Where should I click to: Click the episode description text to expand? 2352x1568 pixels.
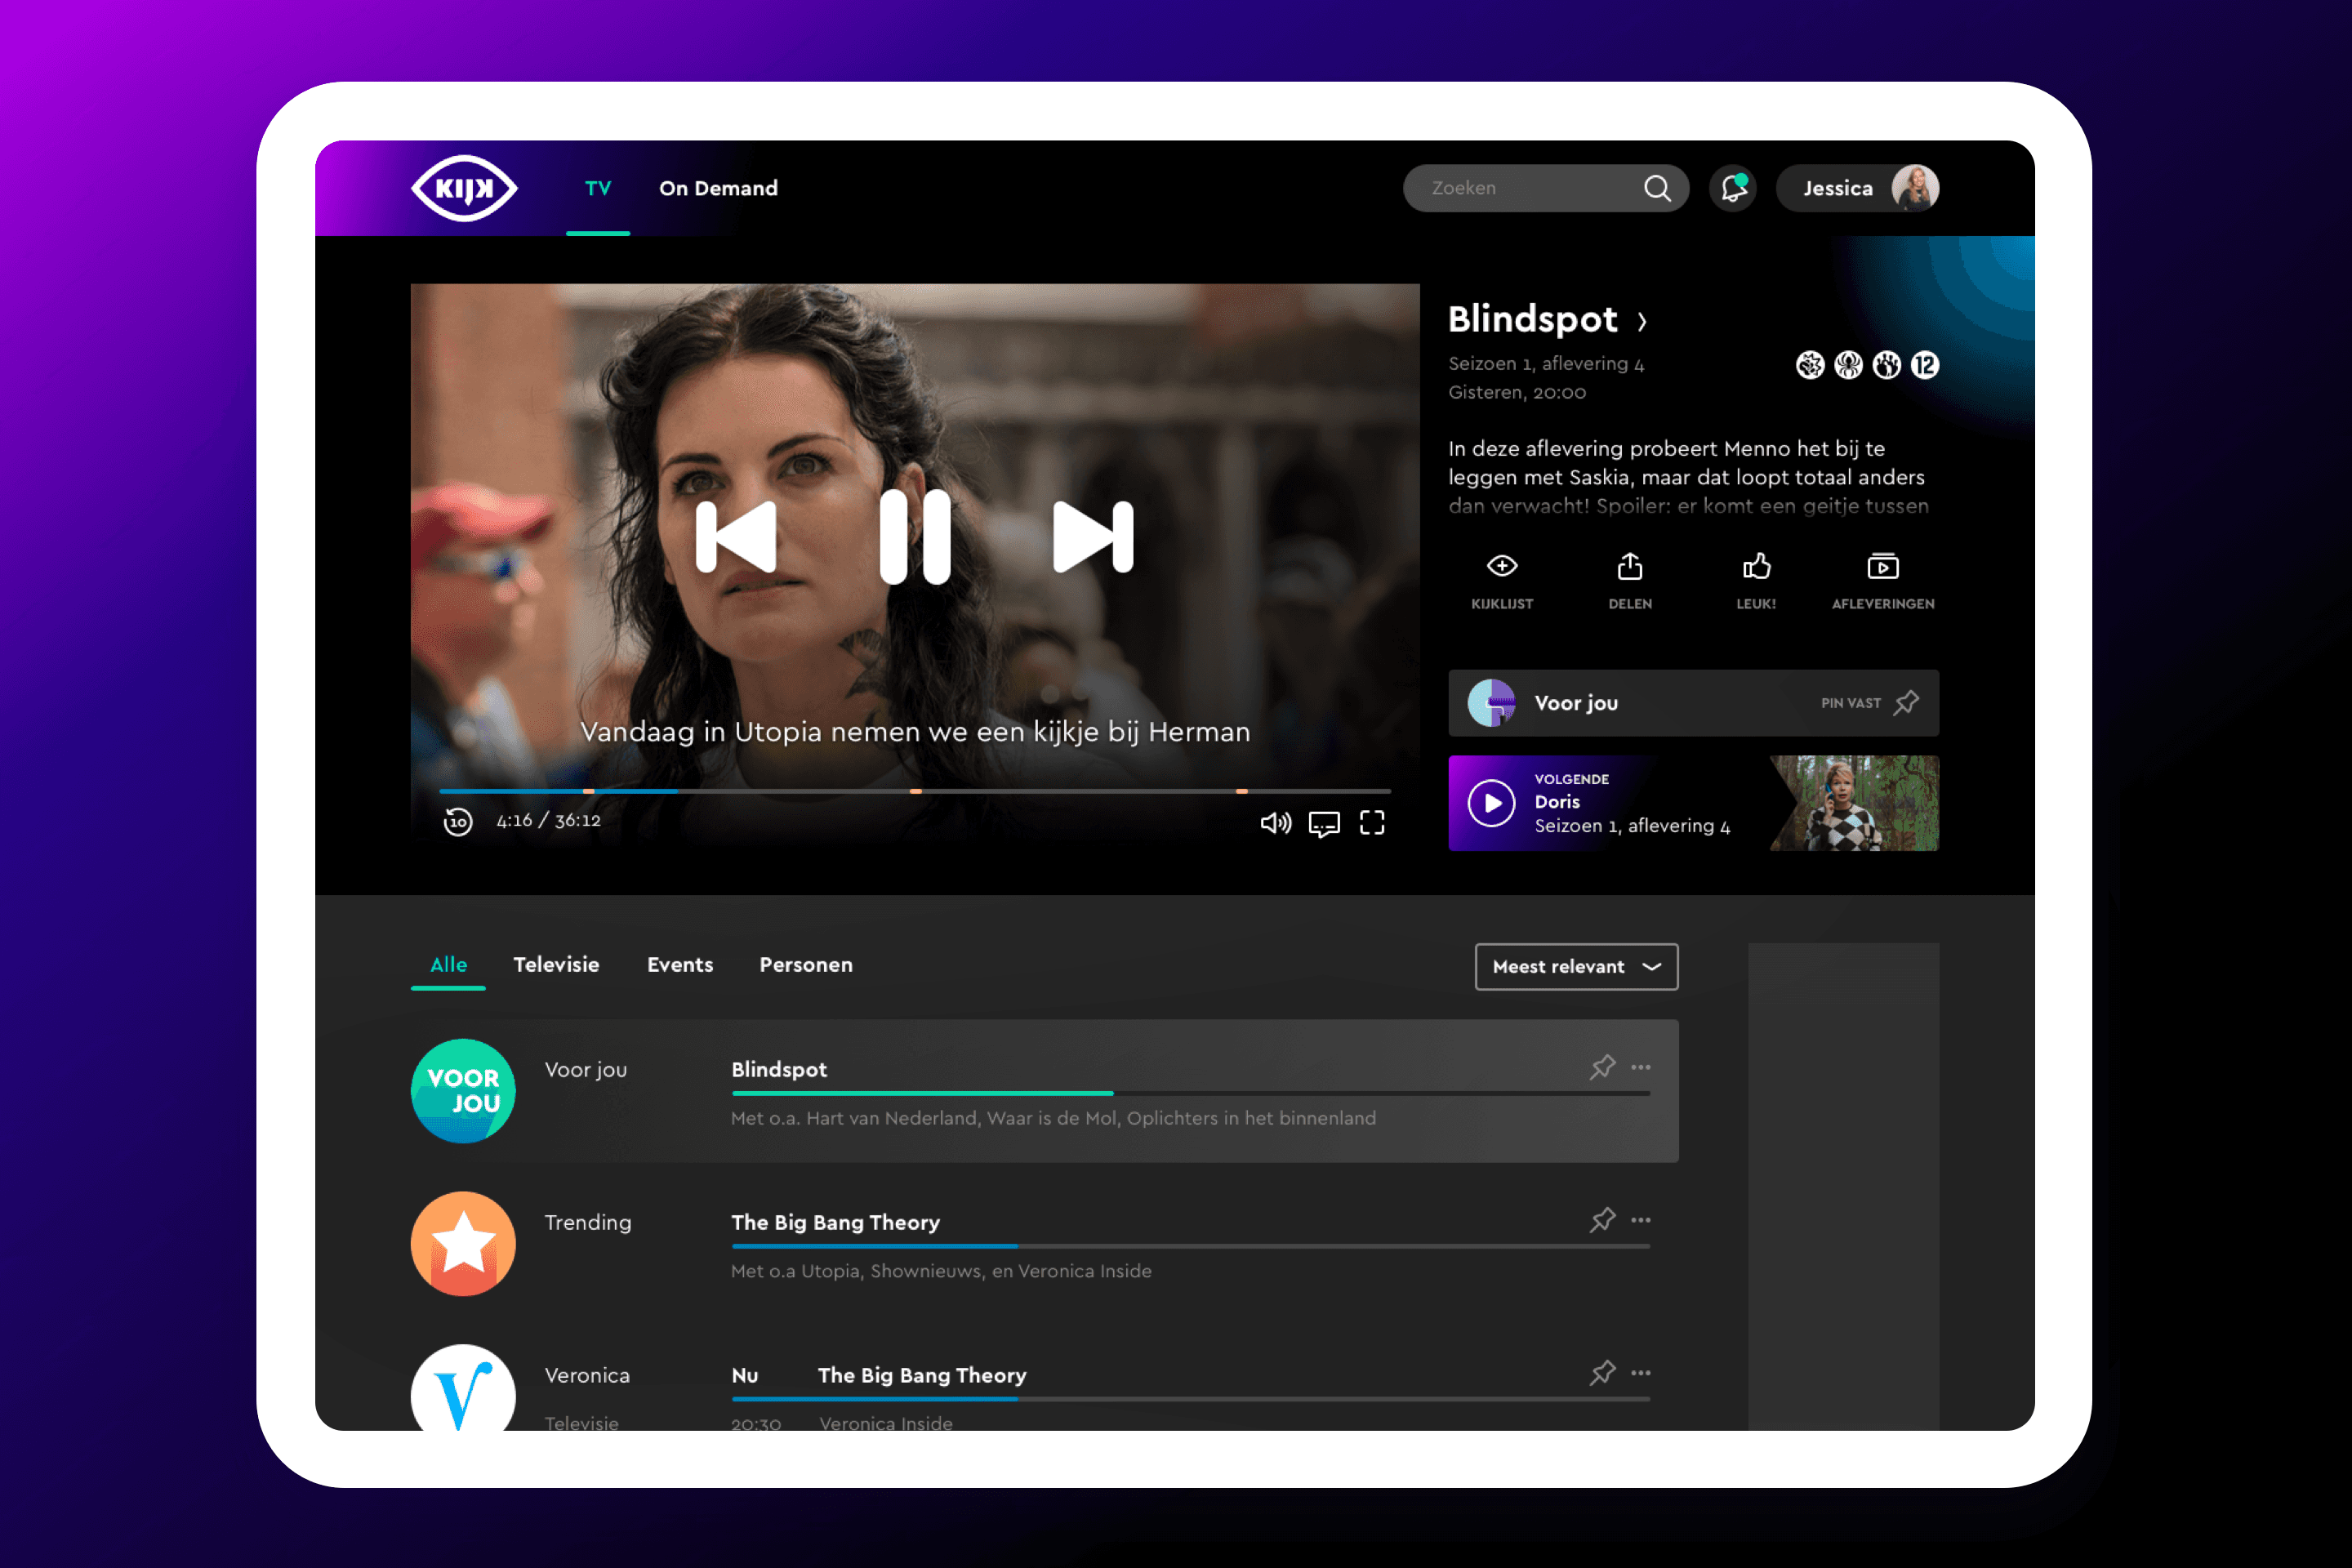[1688, 477]
